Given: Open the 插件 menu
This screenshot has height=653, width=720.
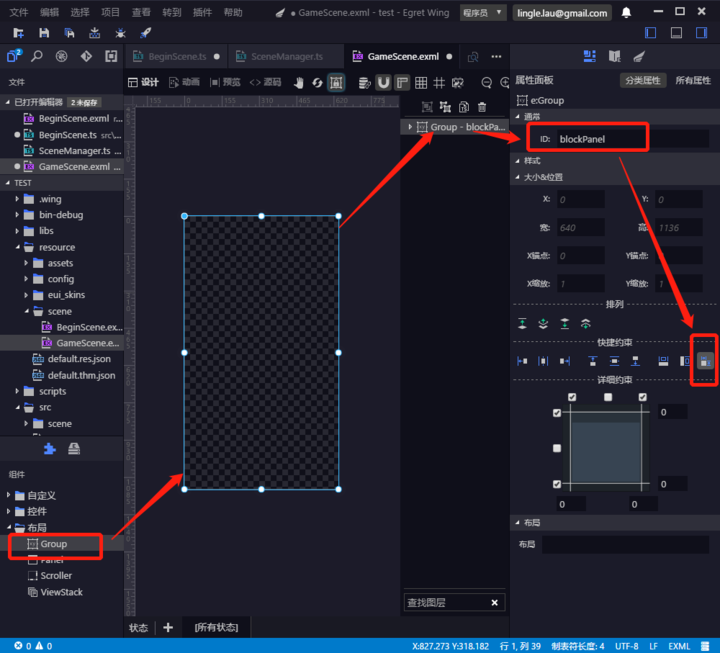Looking at the screenshot, I should pyautogui.click(x=202, y=12).
